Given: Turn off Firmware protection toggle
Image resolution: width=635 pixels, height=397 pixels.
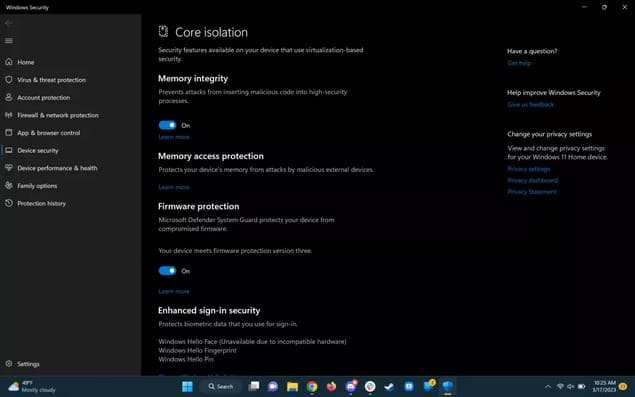Looking at the screenshot, I should click(167, 271).
